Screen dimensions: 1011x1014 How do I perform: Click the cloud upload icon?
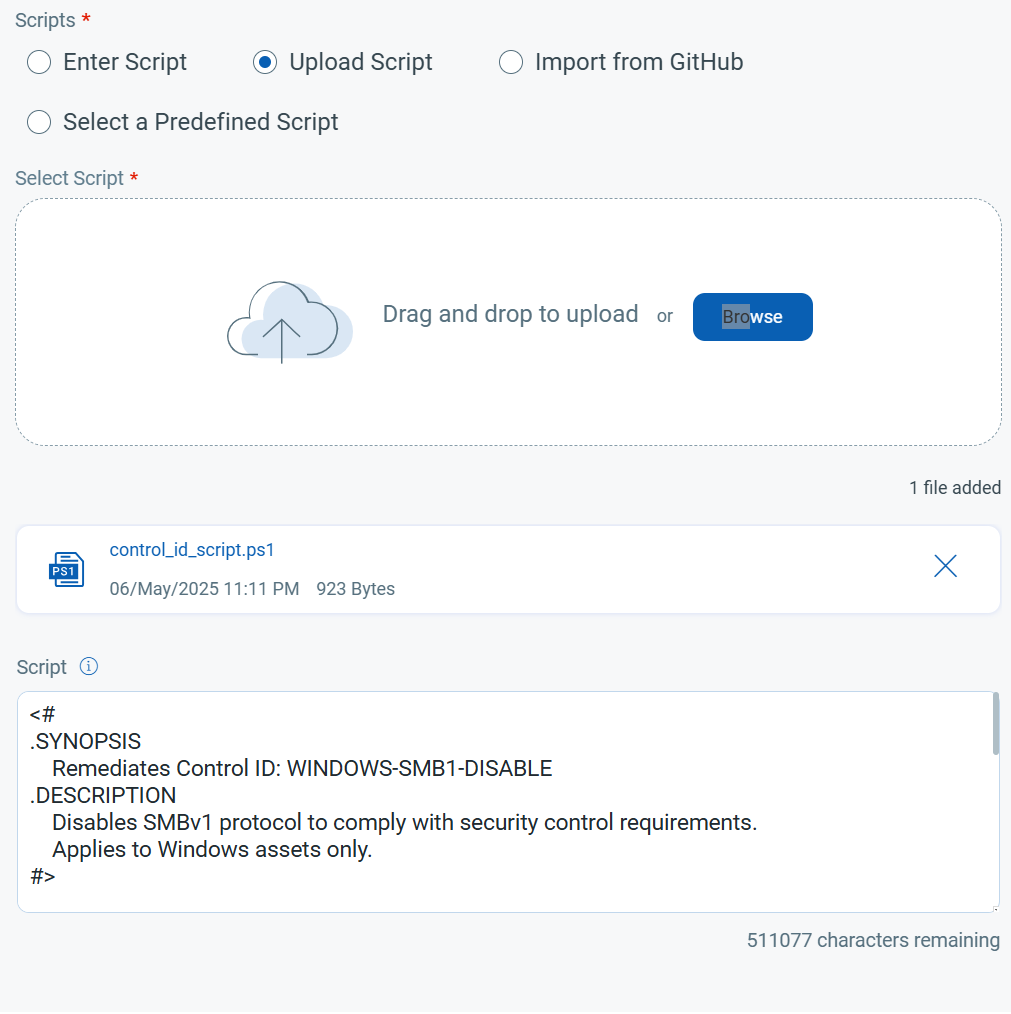tap(289, 321)
